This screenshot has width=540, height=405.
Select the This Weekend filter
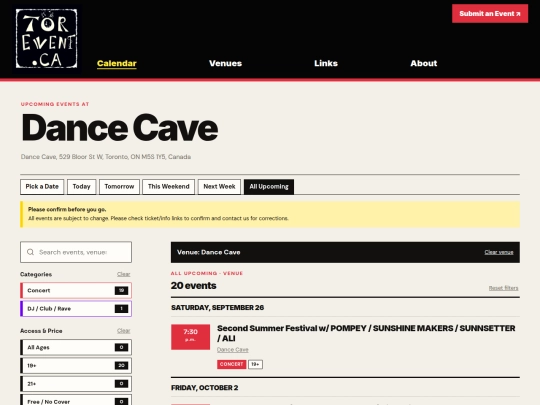(x=168, y=187)
